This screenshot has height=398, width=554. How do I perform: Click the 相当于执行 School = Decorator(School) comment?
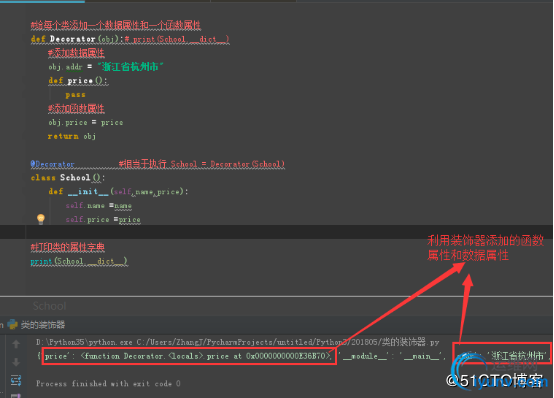202,164
